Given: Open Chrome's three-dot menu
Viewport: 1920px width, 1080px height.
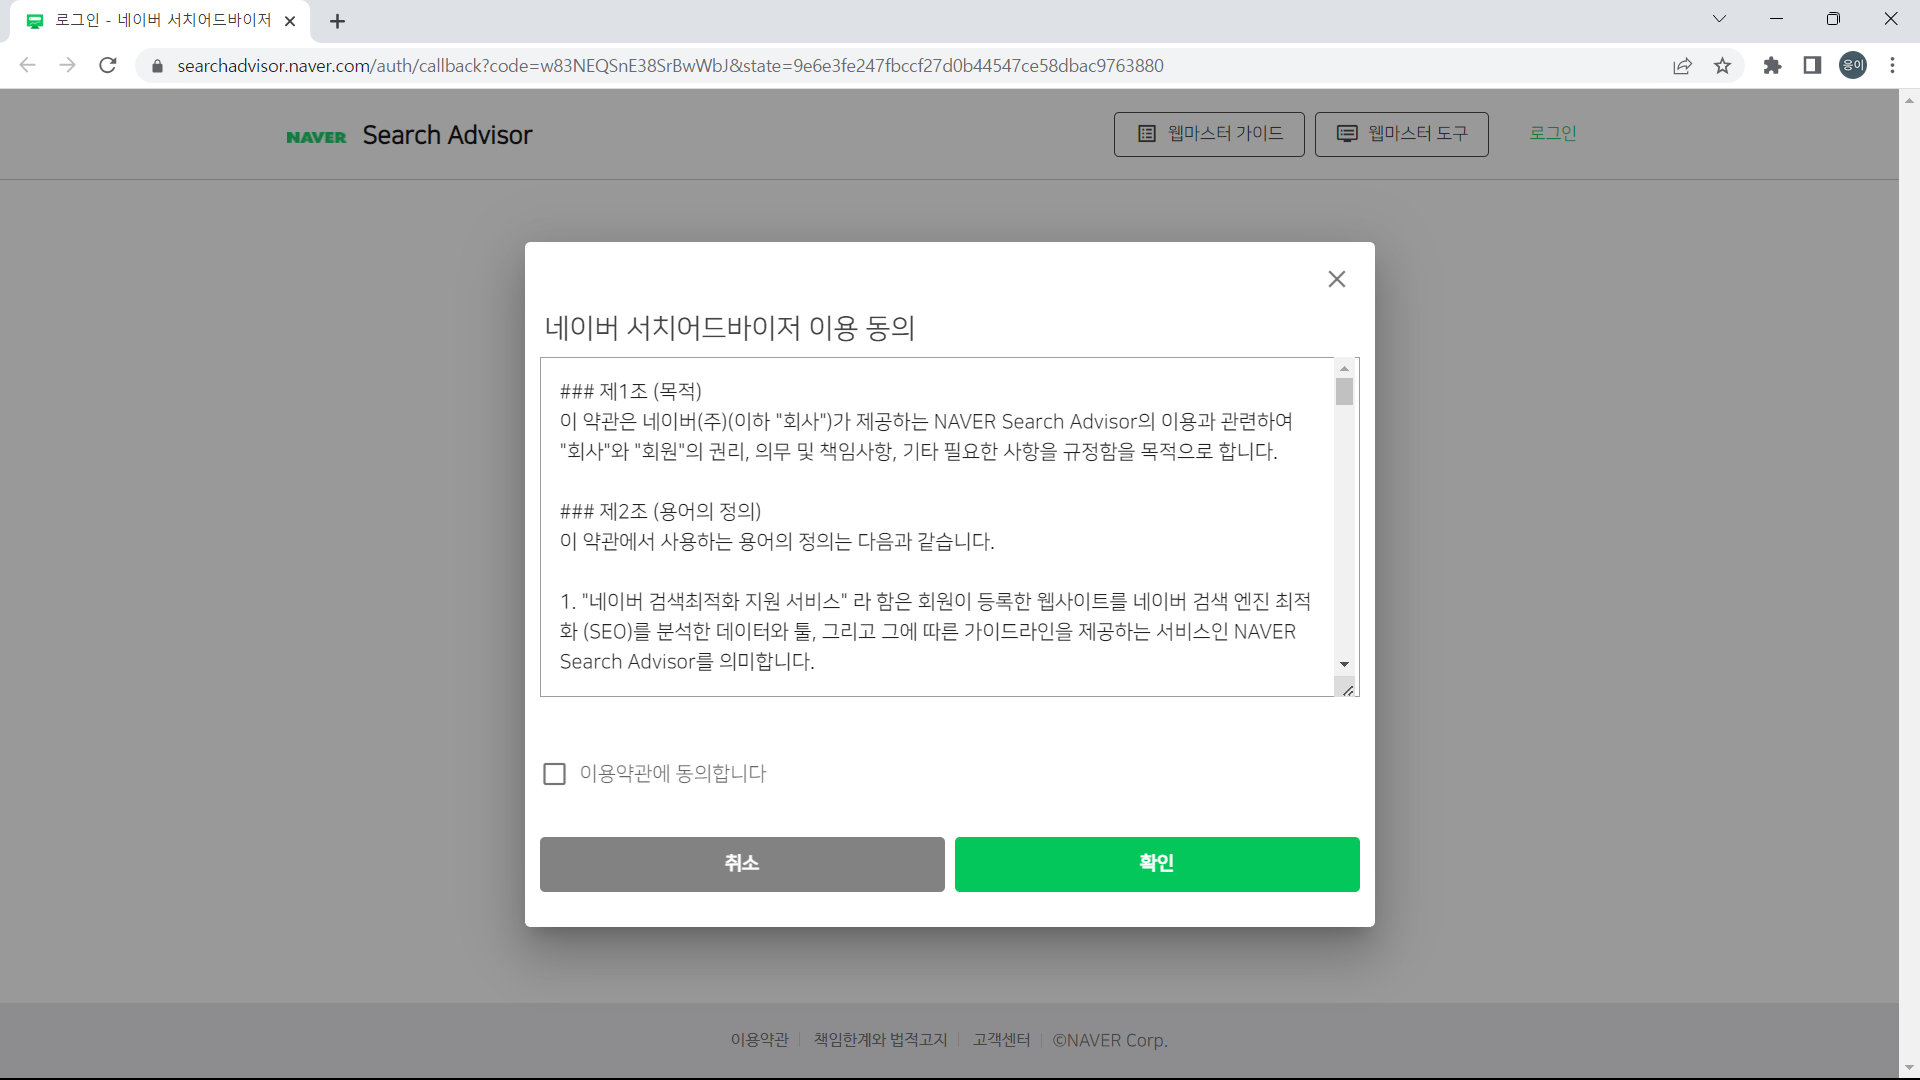Looking at the screenshot, I should pyautogui.click(x=1893, y=65).
